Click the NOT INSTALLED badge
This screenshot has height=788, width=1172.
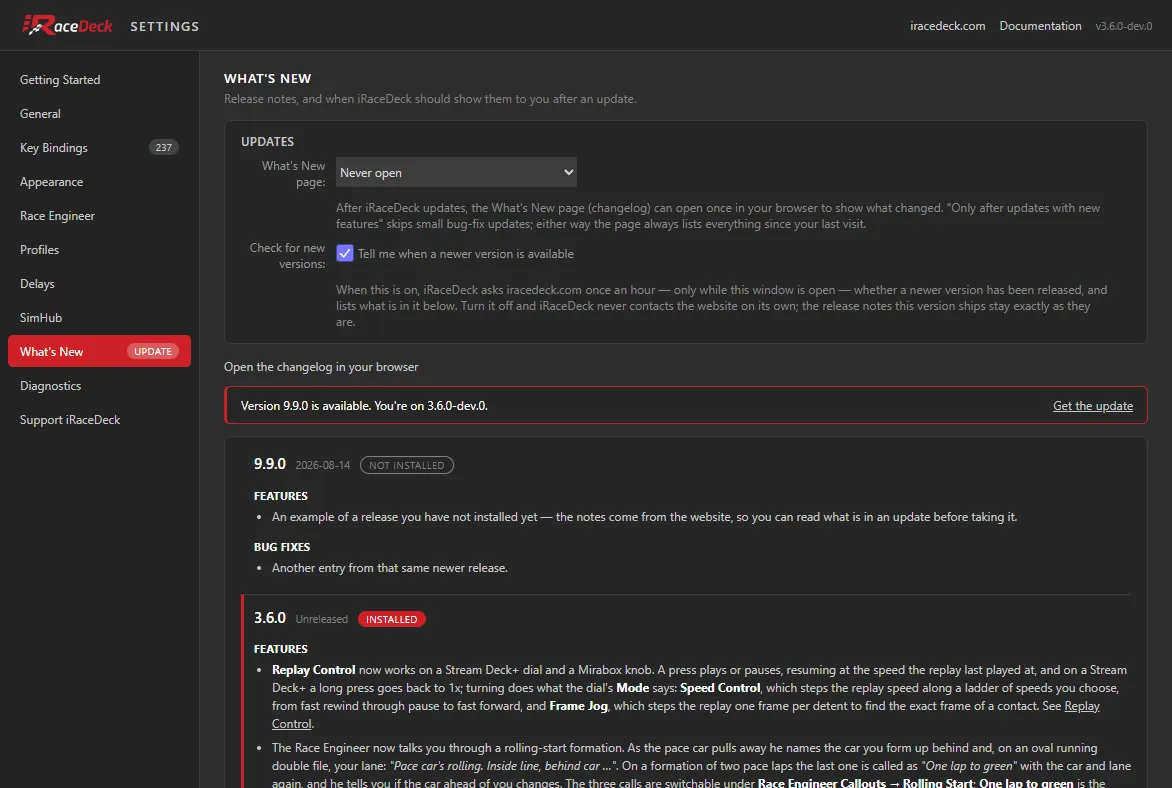[x=407, y=465]
